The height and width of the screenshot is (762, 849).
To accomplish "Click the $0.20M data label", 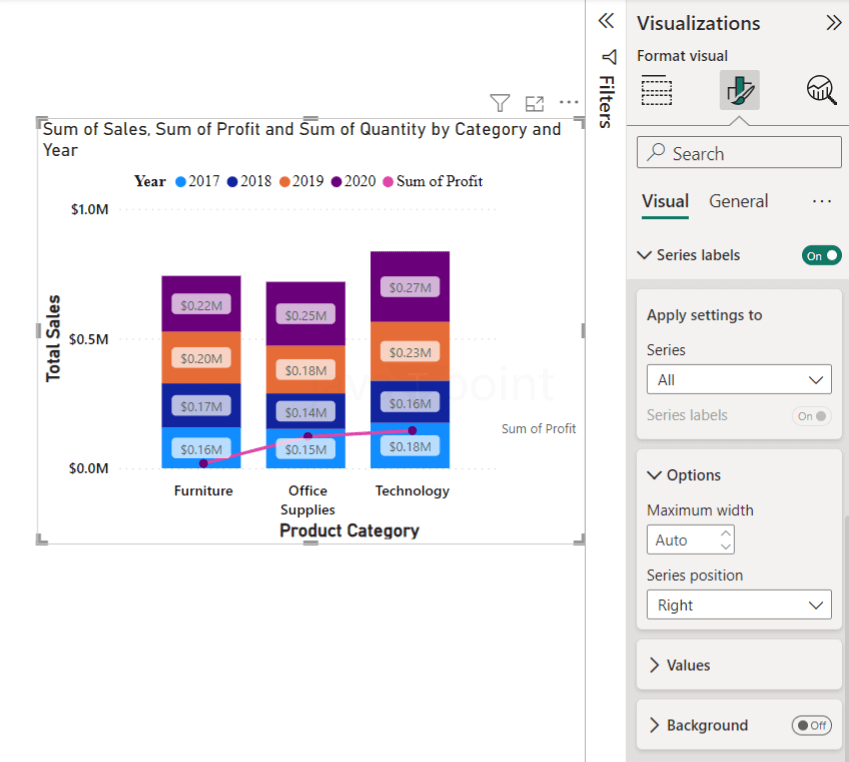I will [201, 358].
